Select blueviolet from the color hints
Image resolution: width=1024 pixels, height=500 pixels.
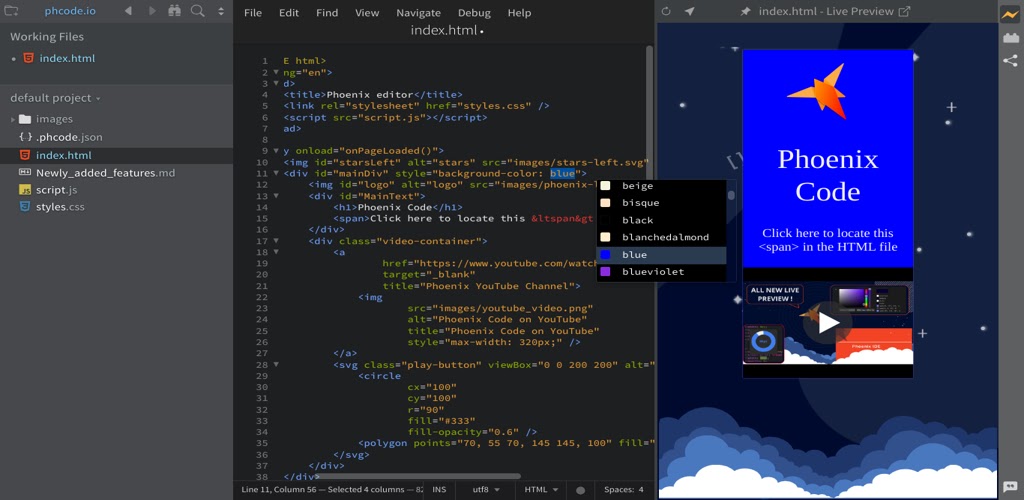[x=652, y=272]
